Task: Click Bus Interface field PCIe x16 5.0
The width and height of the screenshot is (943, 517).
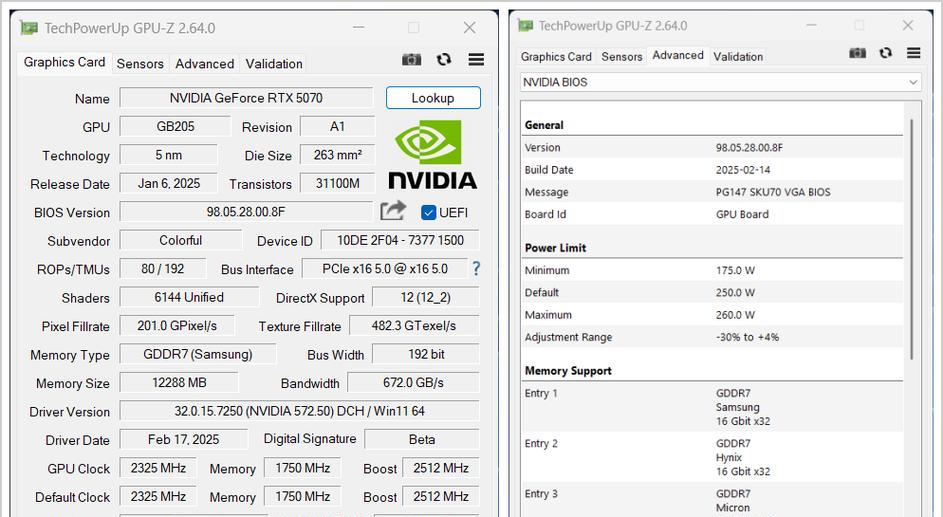Action: tap(385, 269)
